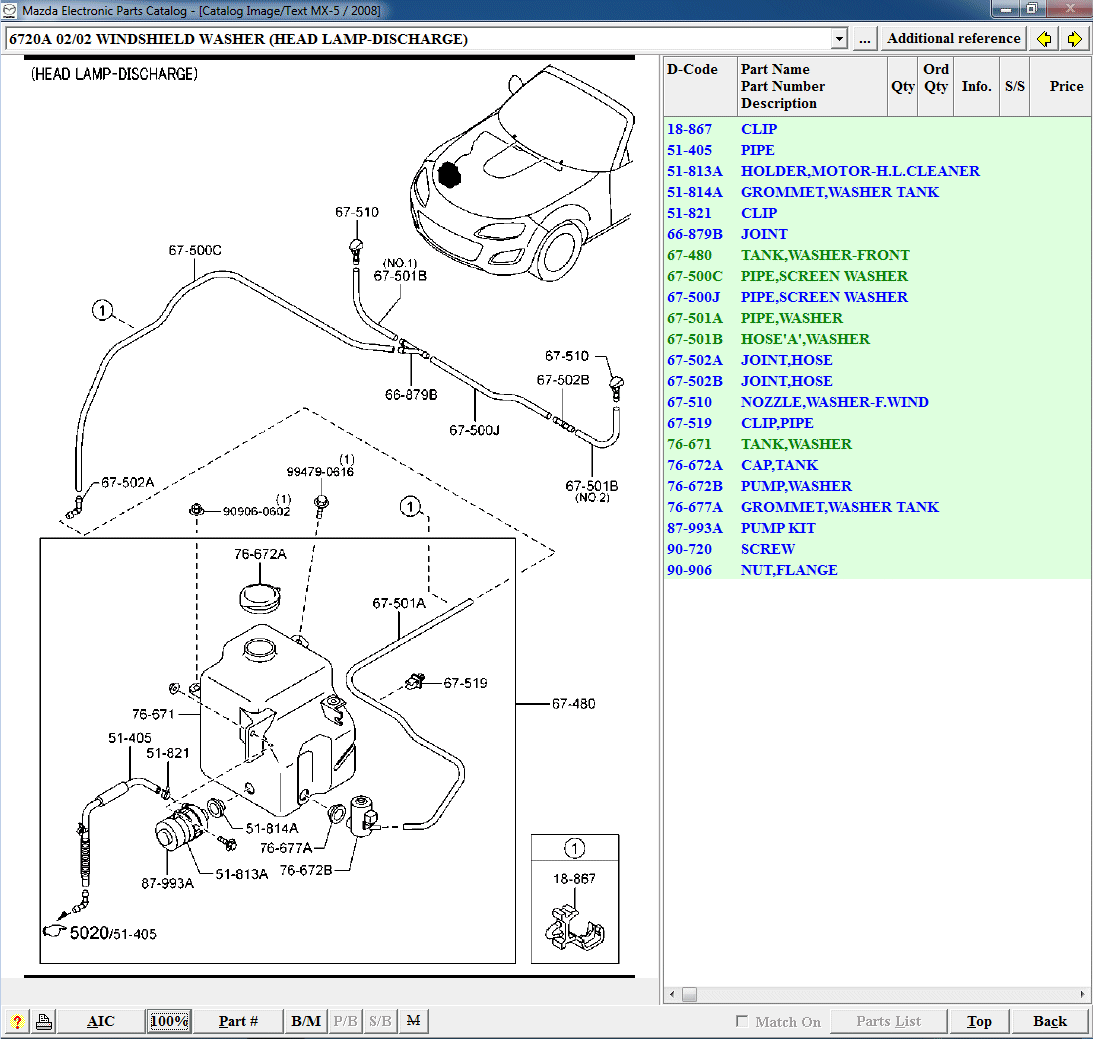Click 67-500C pipe label in diagram
Viewport: 1093px width, 1039px height.
(x=195, y=250)
